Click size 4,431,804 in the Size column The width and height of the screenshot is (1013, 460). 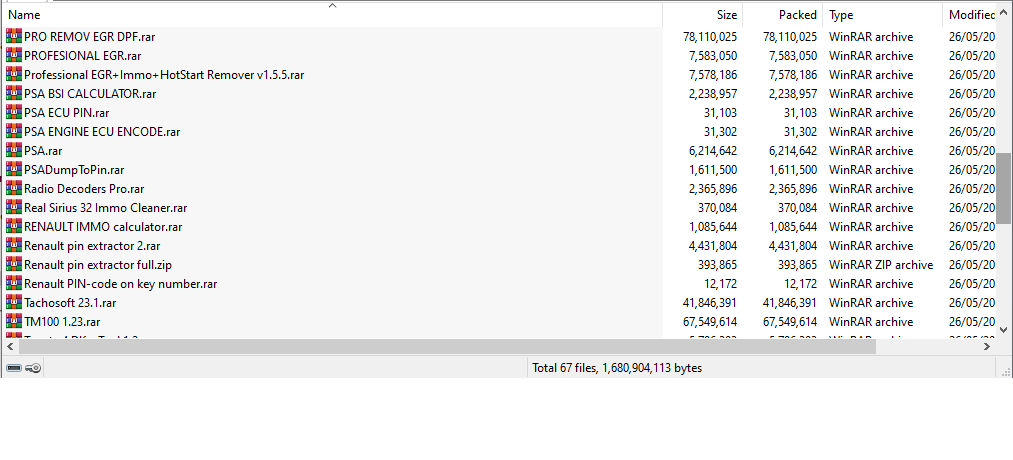tap(713, 246)
